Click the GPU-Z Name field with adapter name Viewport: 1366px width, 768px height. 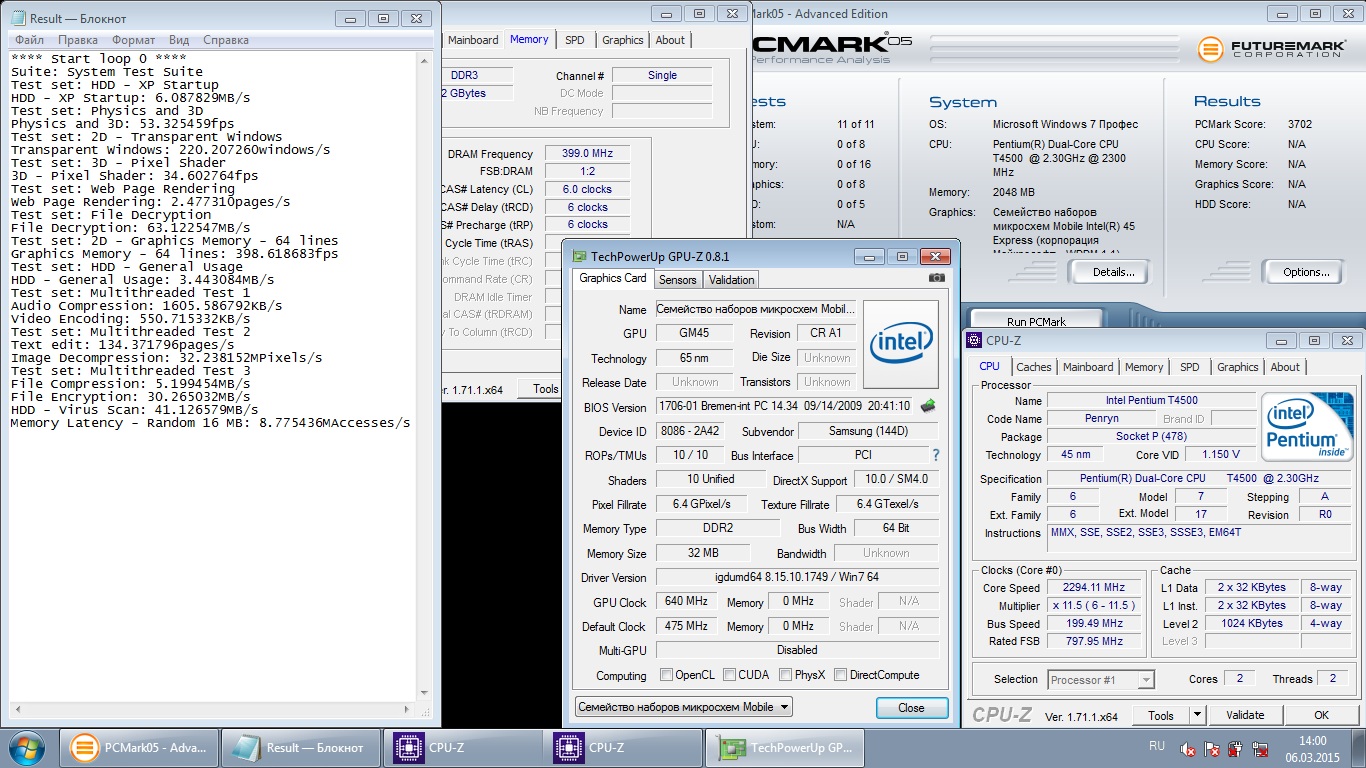755,309
